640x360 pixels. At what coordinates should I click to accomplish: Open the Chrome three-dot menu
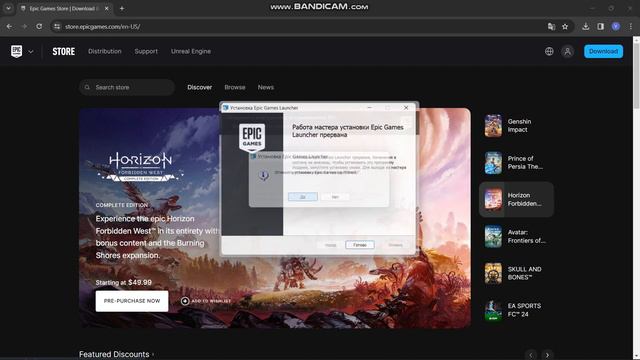click(631, 27)
